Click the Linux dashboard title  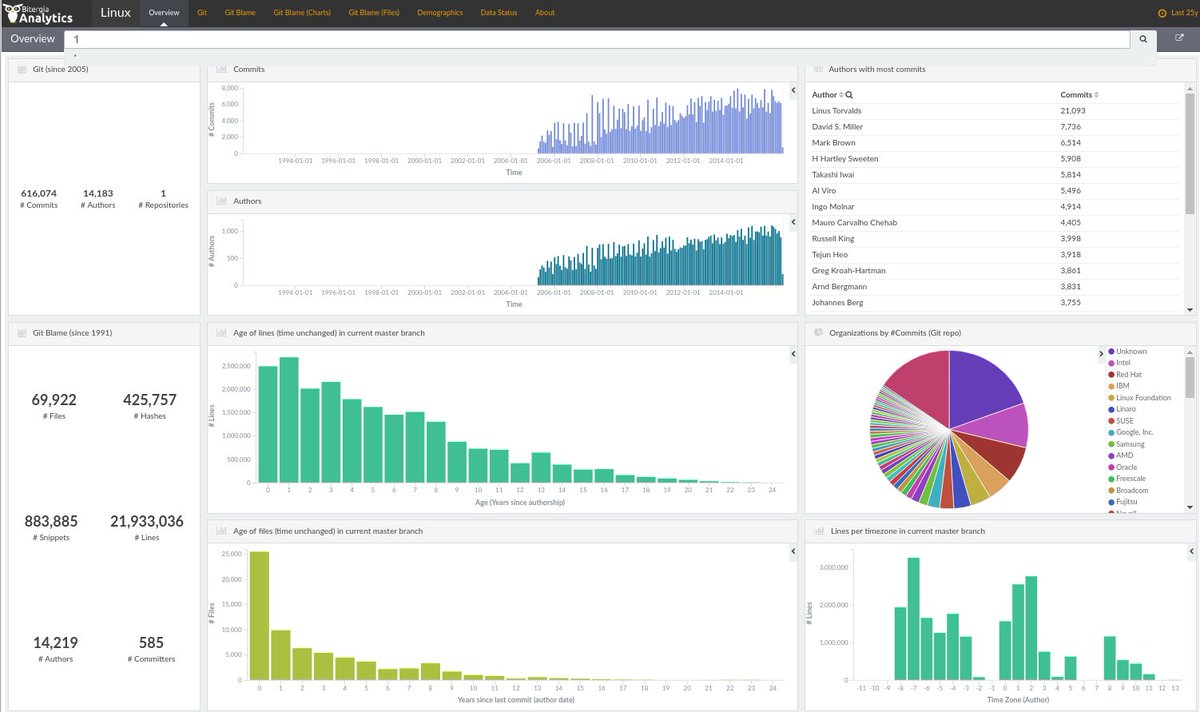(115, 13)
